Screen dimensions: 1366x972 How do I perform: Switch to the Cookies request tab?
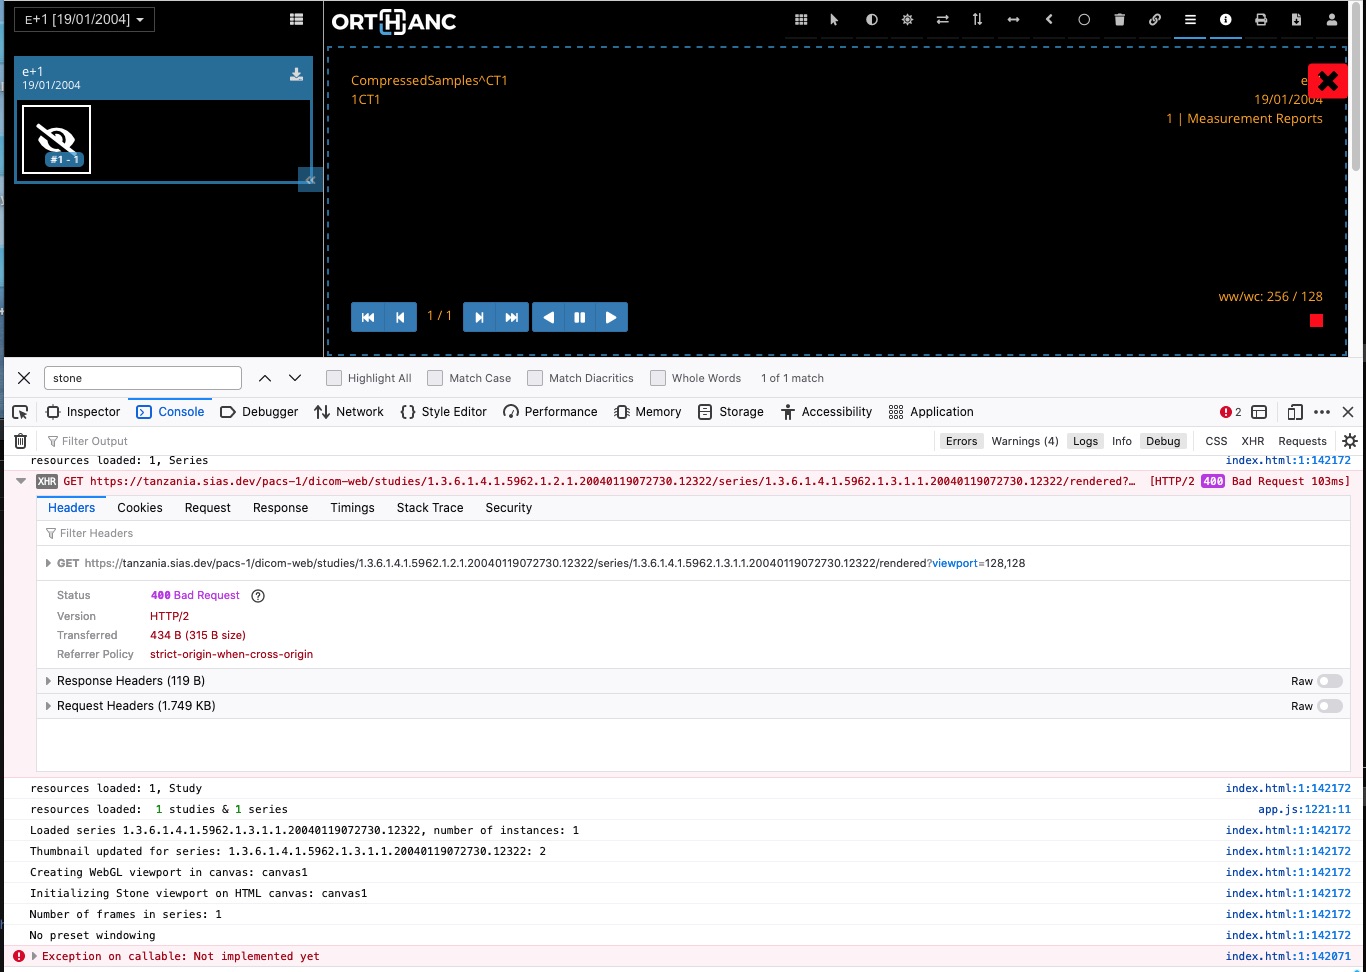pos(140,508)
